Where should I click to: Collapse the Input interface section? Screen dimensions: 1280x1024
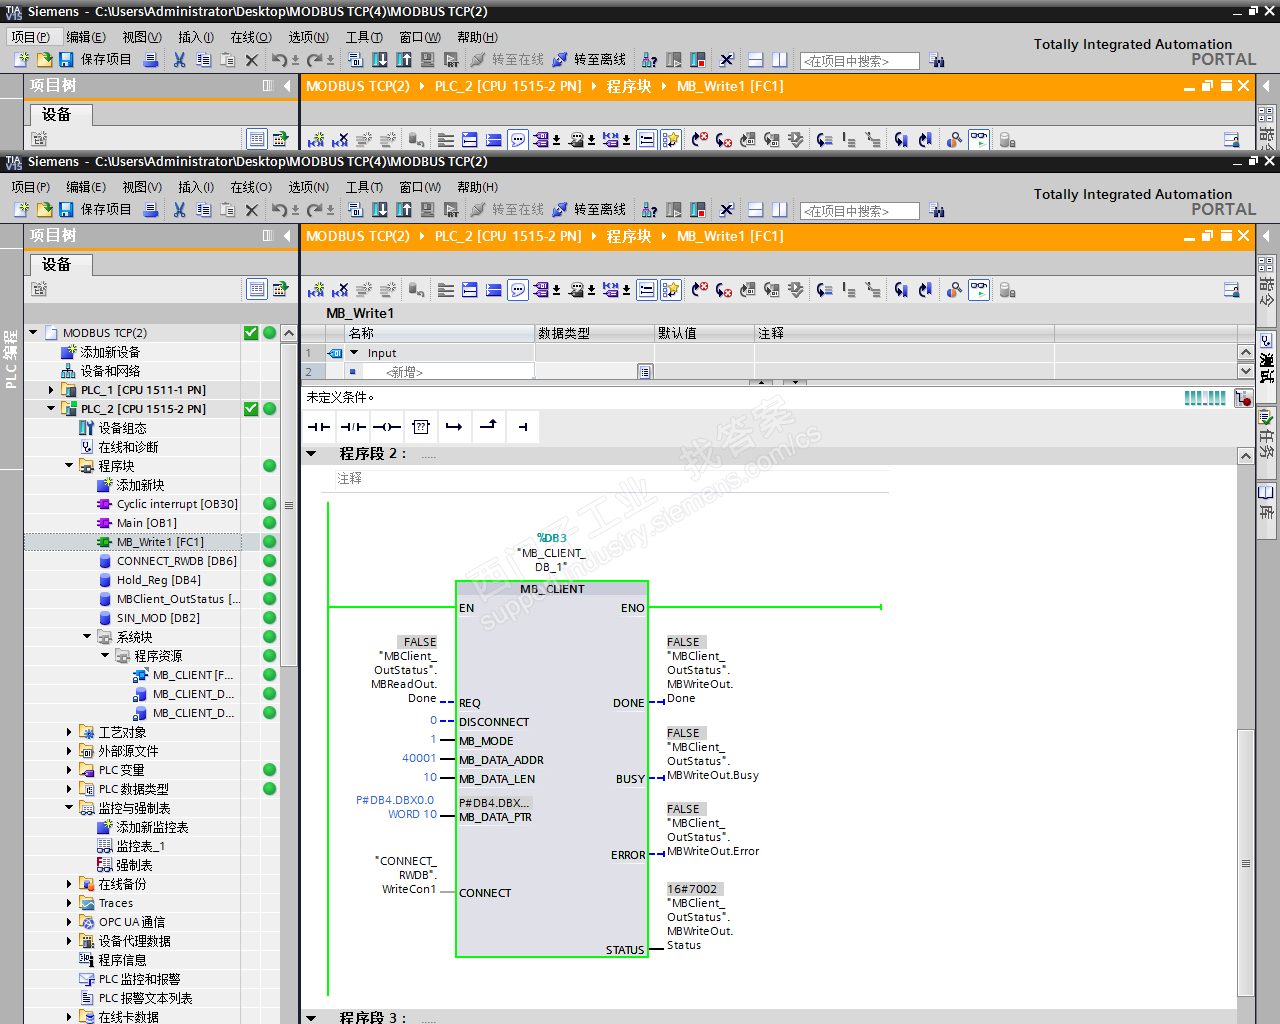coord(354,353)
